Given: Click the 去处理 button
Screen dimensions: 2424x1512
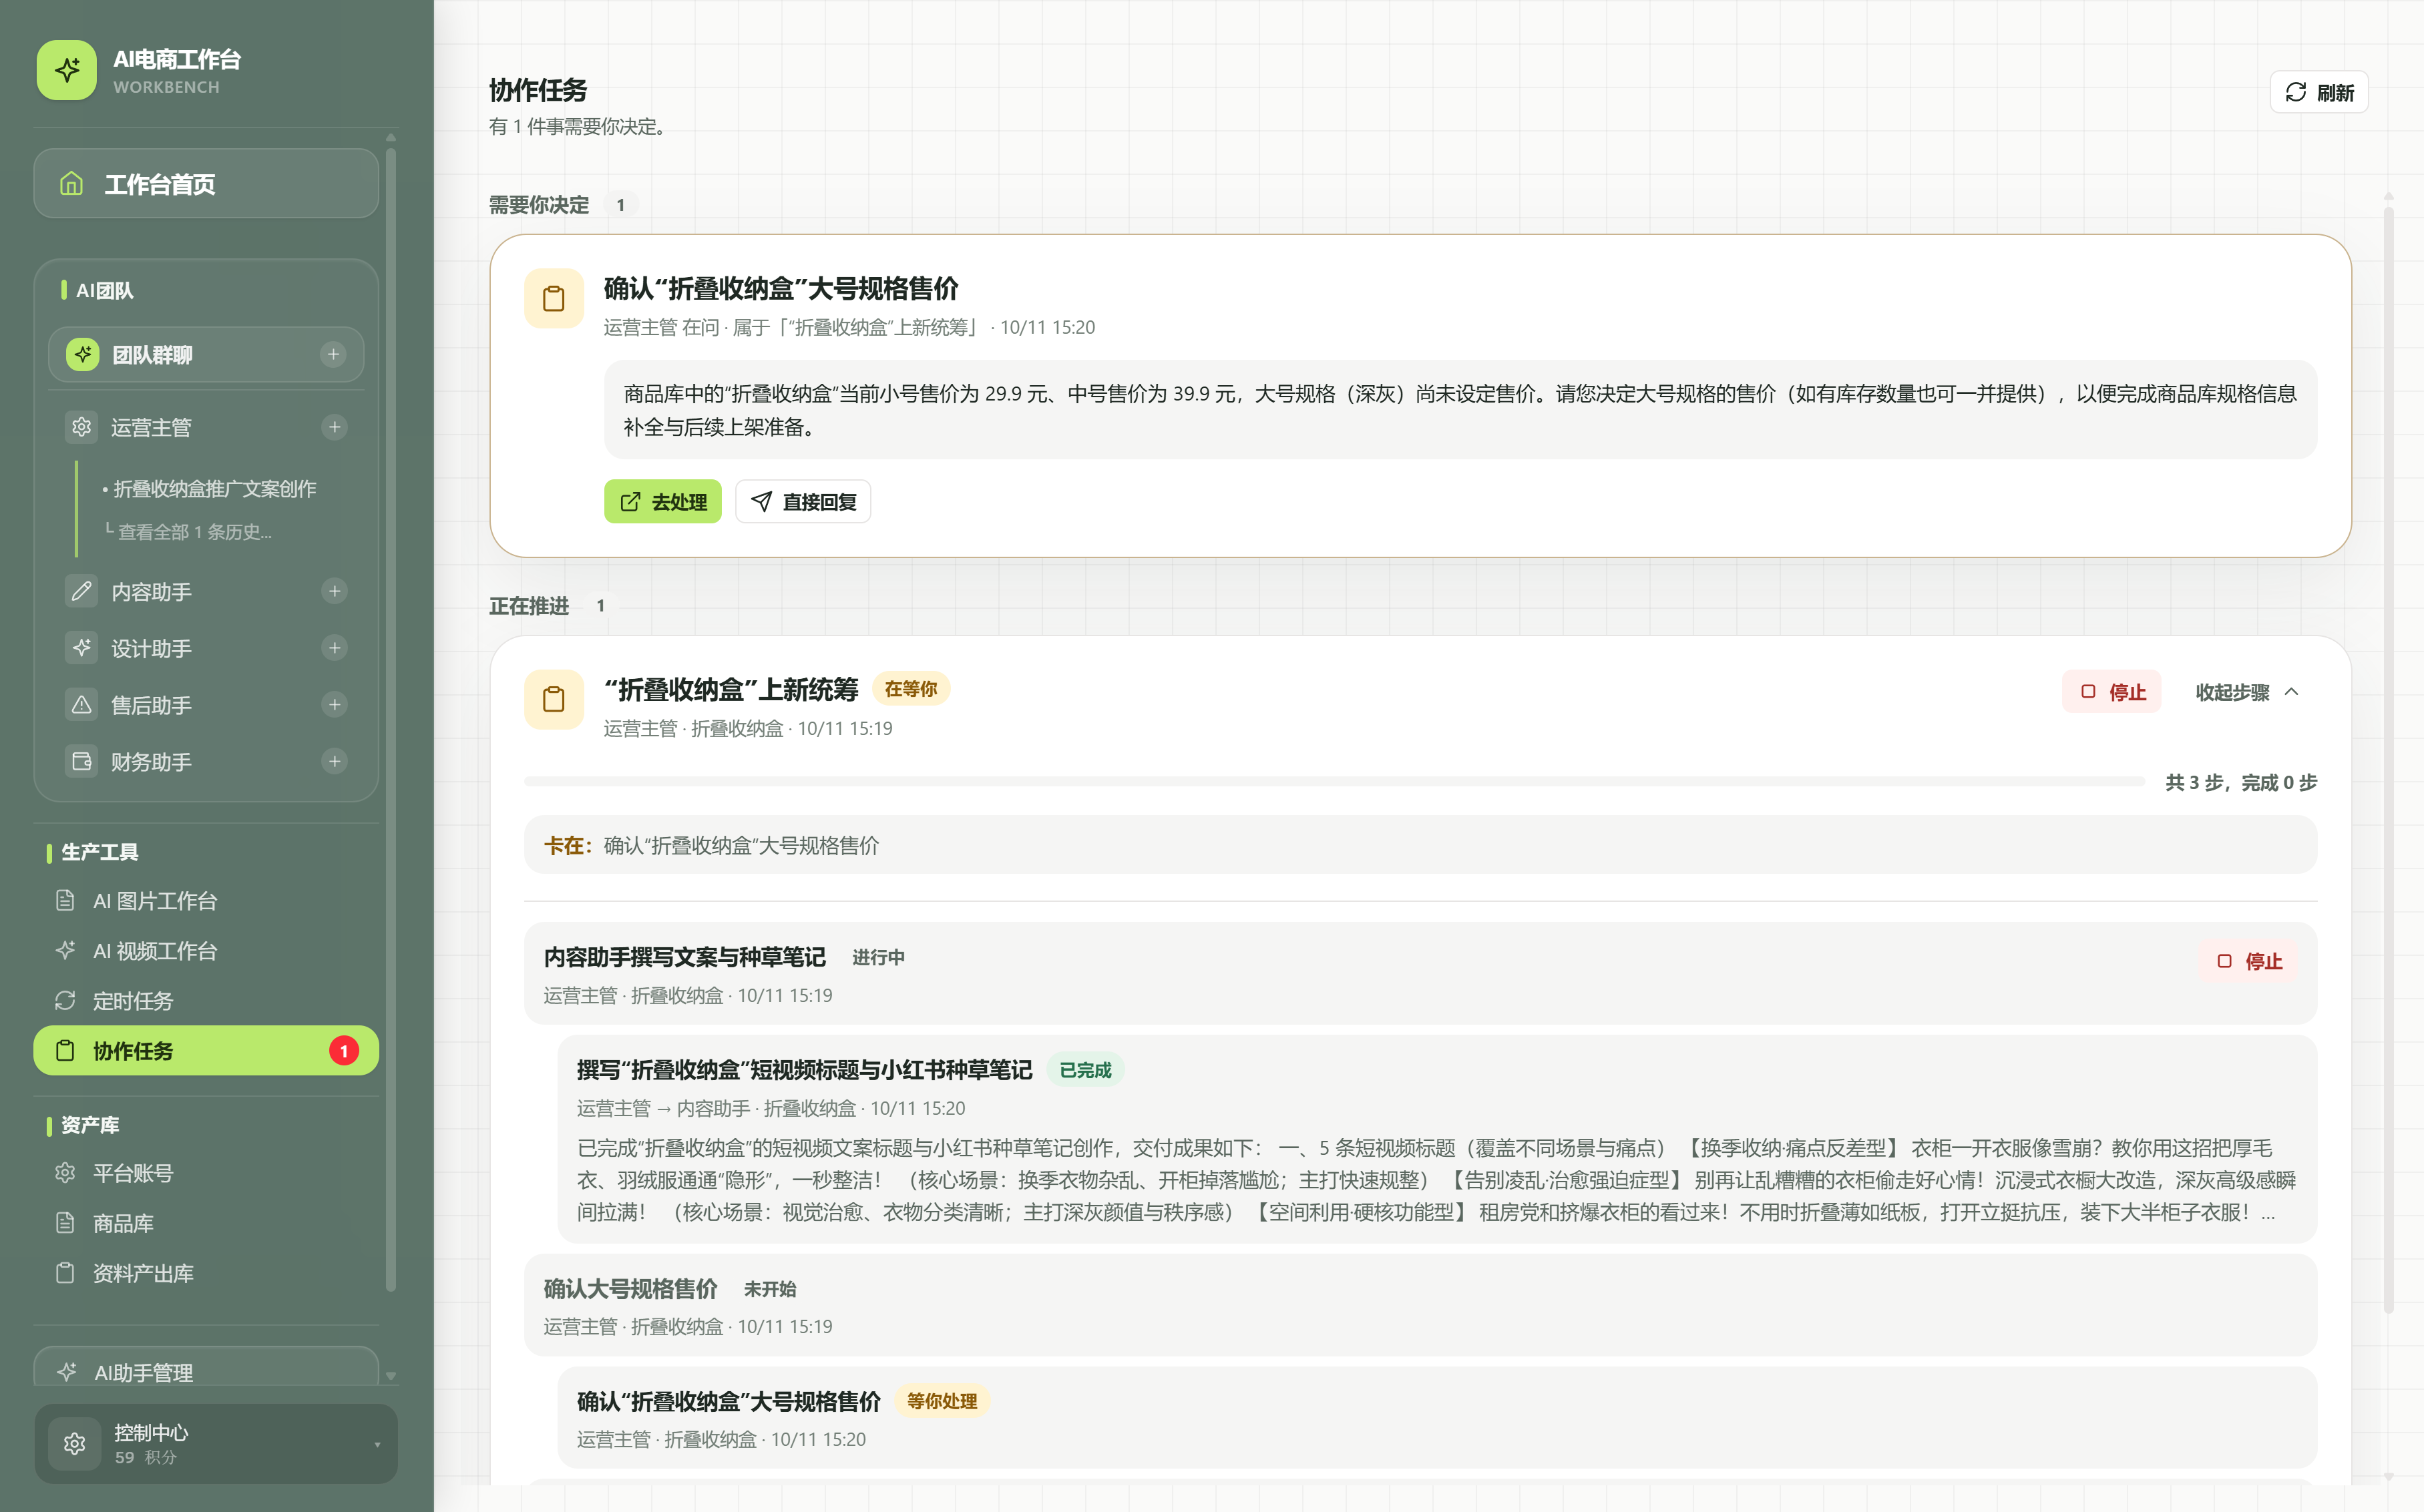Looking at the screenshot, I should click(662, 502).
